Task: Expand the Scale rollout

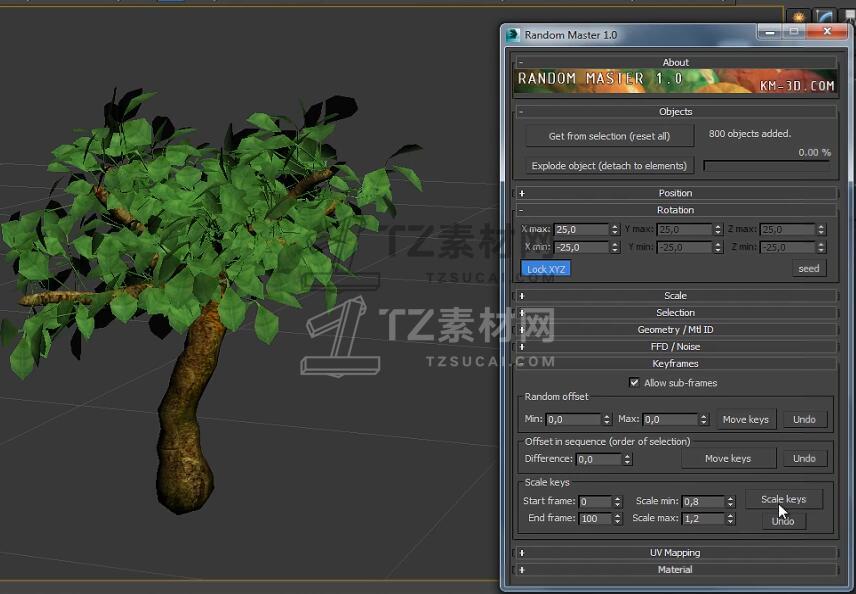Action: (x=675, y=296)
